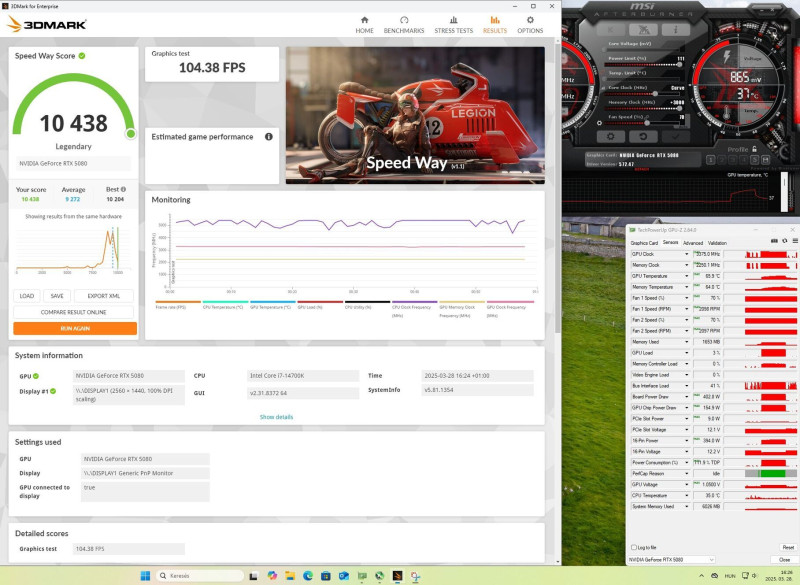Screen dimensions: 800x585
Task: Open the GPU-Z hamburger menu
Action: tap(795, 241)
